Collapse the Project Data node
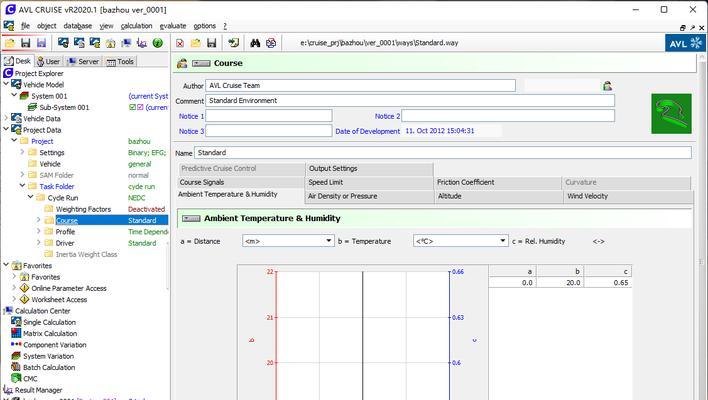The width and height of the screenshot is (708, 400). coord(6,129)
